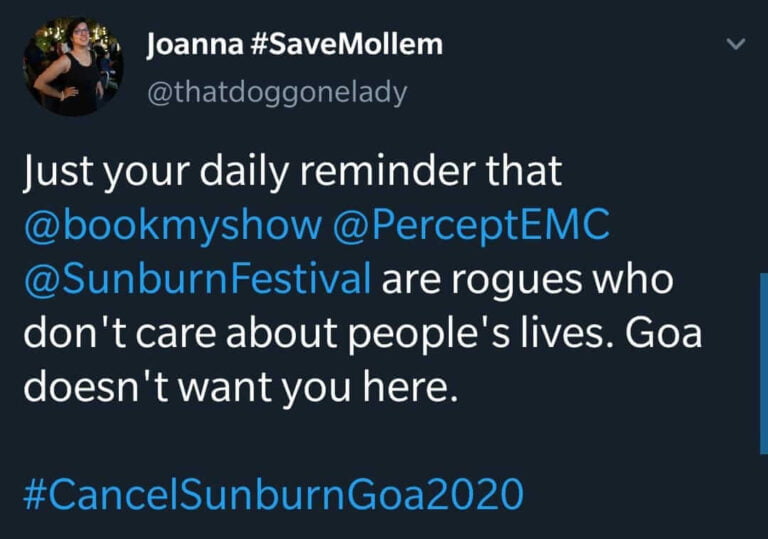Click the phrase "are rogues who"

pos(529,279)
